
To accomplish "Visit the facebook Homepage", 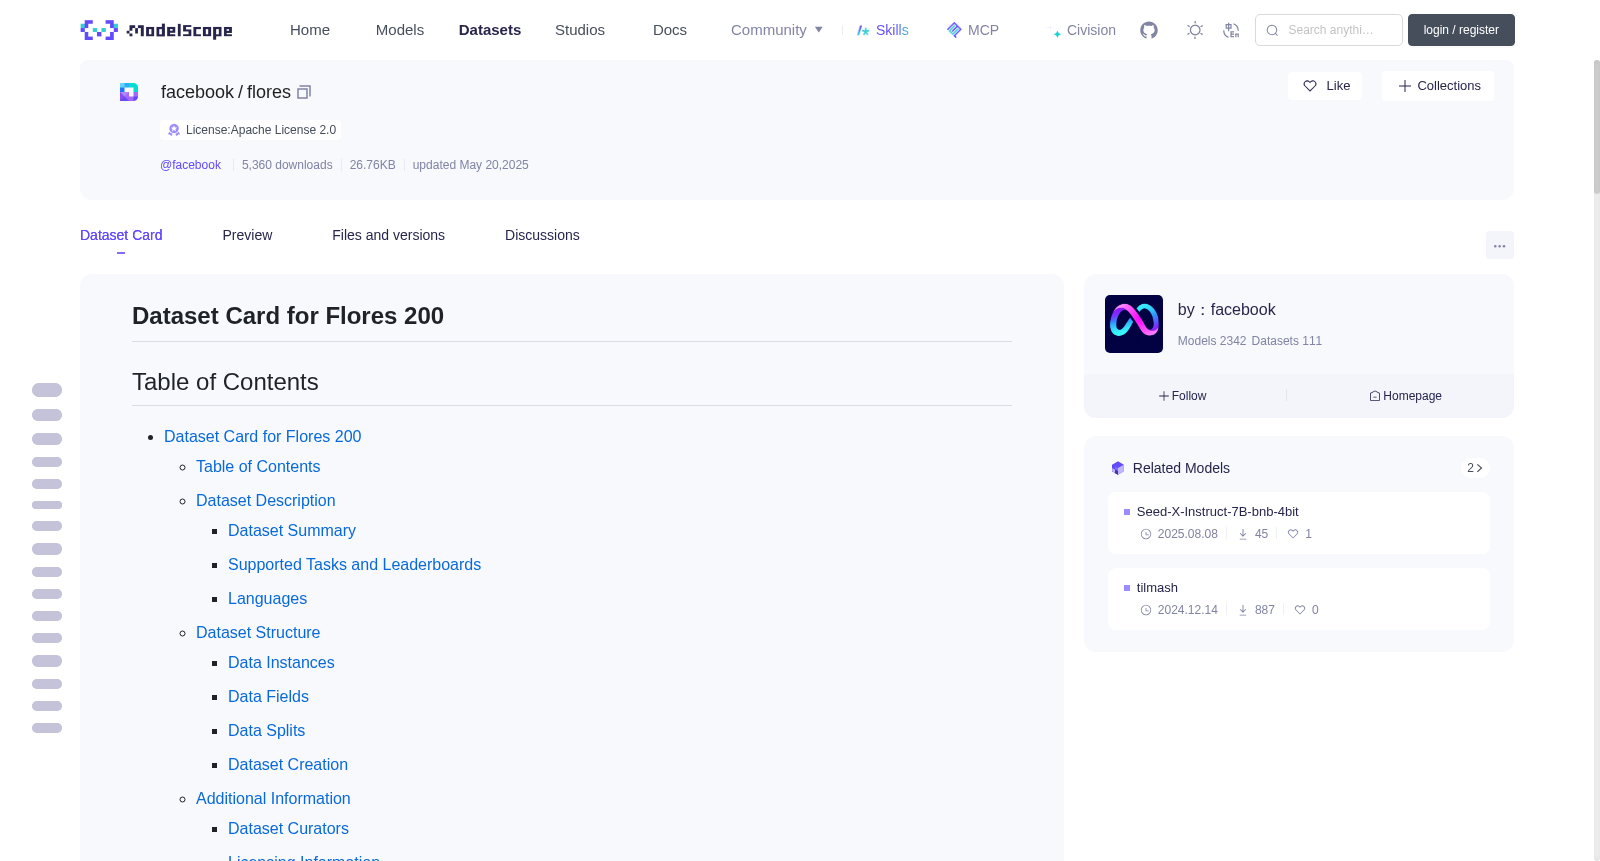I will click(x=1406, y=396).
